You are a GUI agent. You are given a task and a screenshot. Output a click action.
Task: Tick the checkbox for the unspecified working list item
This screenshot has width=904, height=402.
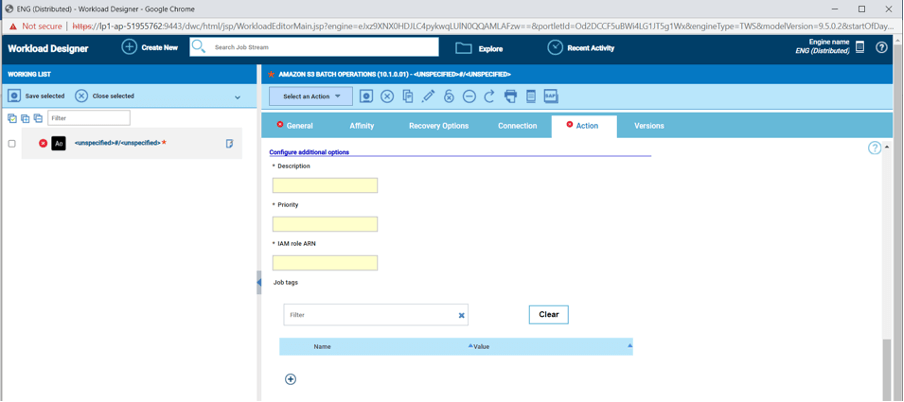click(x=12, y=144)
